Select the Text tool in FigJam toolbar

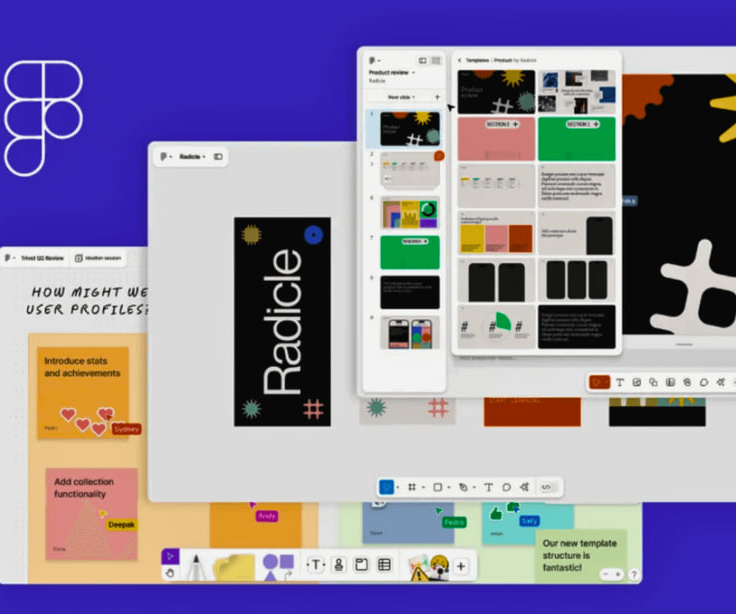pyautogui.click(x=315, y=565)
